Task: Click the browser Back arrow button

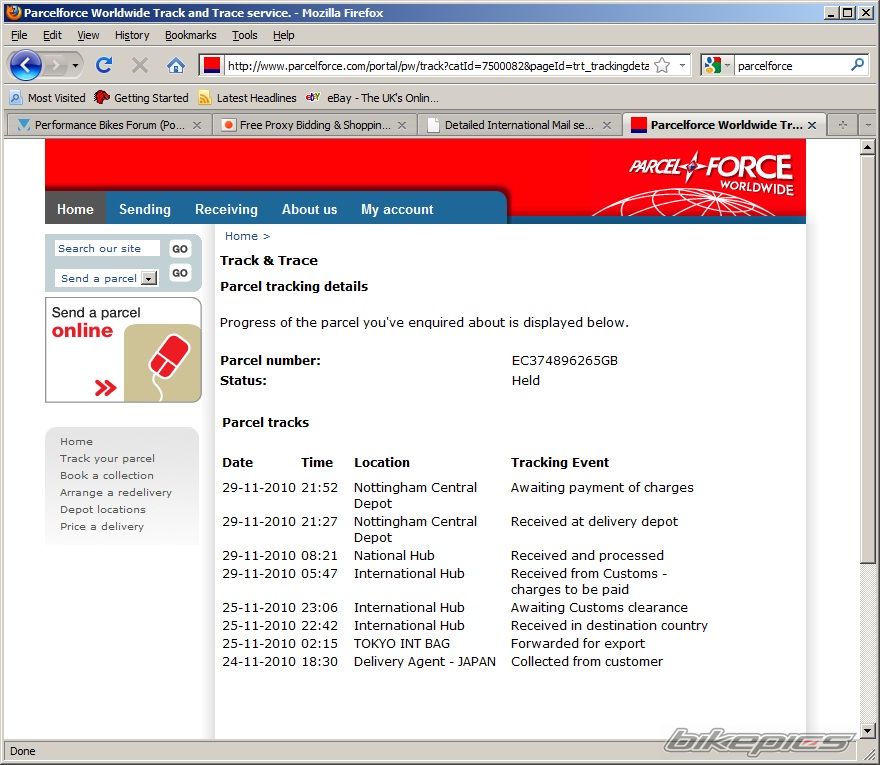Action: (x=26, y=65)
